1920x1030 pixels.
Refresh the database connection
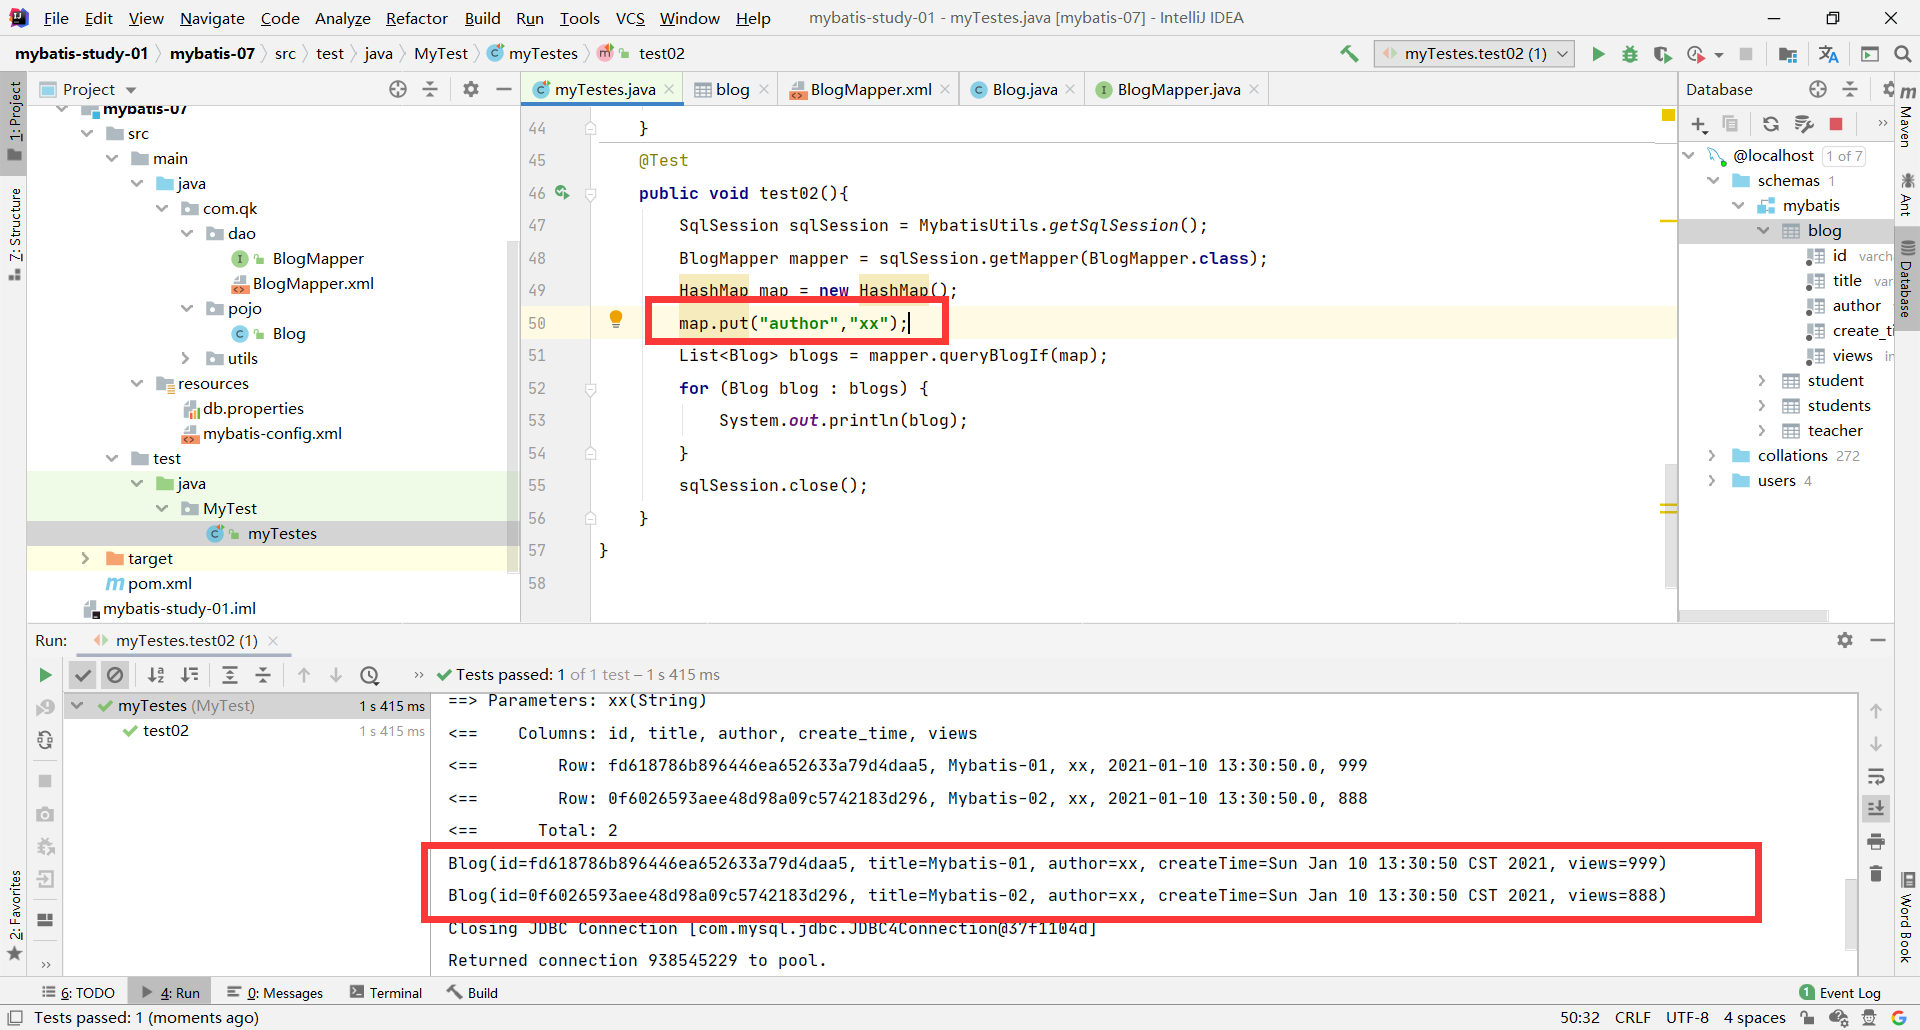coord(1770,124)
